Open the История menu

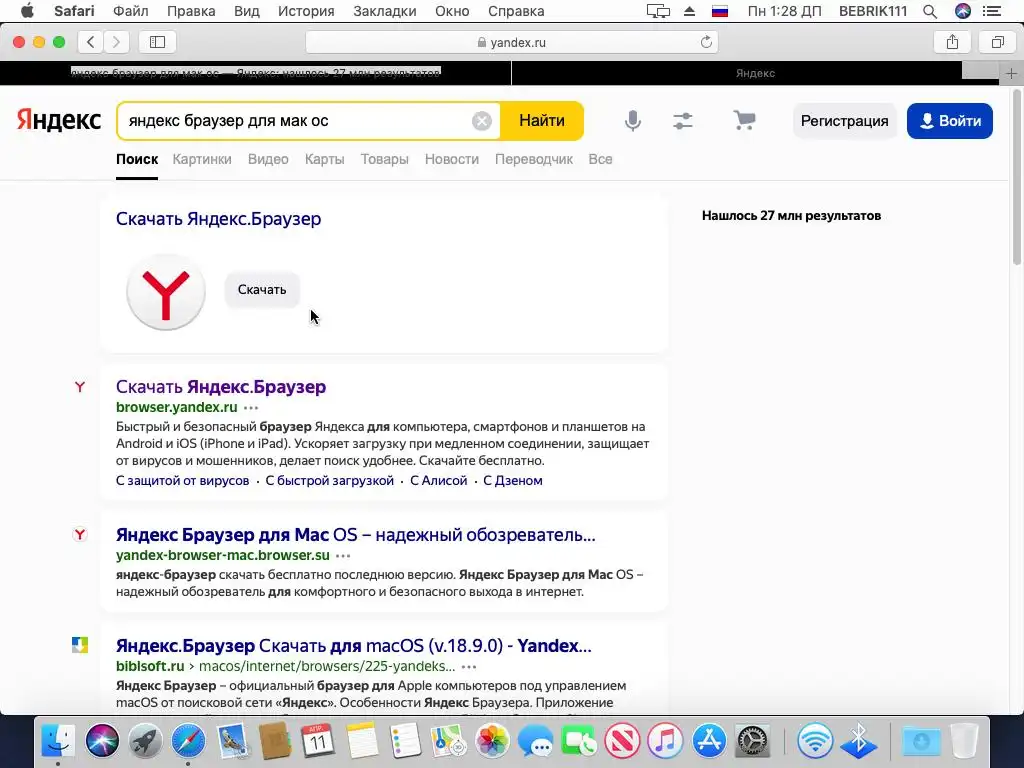[x=306, y=11]
